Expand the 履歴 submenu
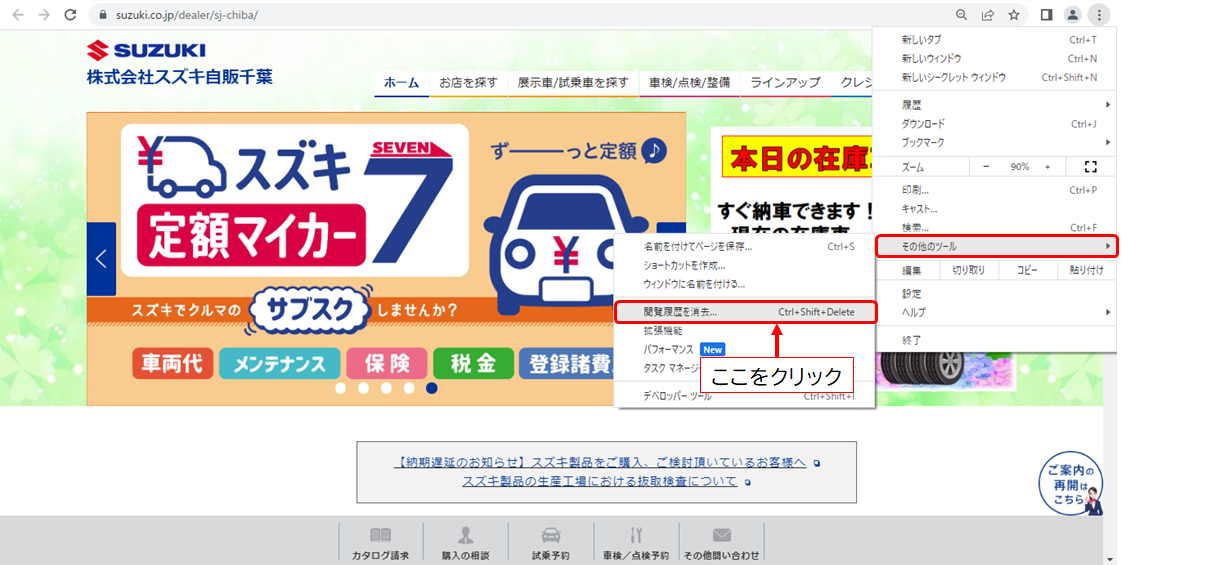 tap(995, 104)
